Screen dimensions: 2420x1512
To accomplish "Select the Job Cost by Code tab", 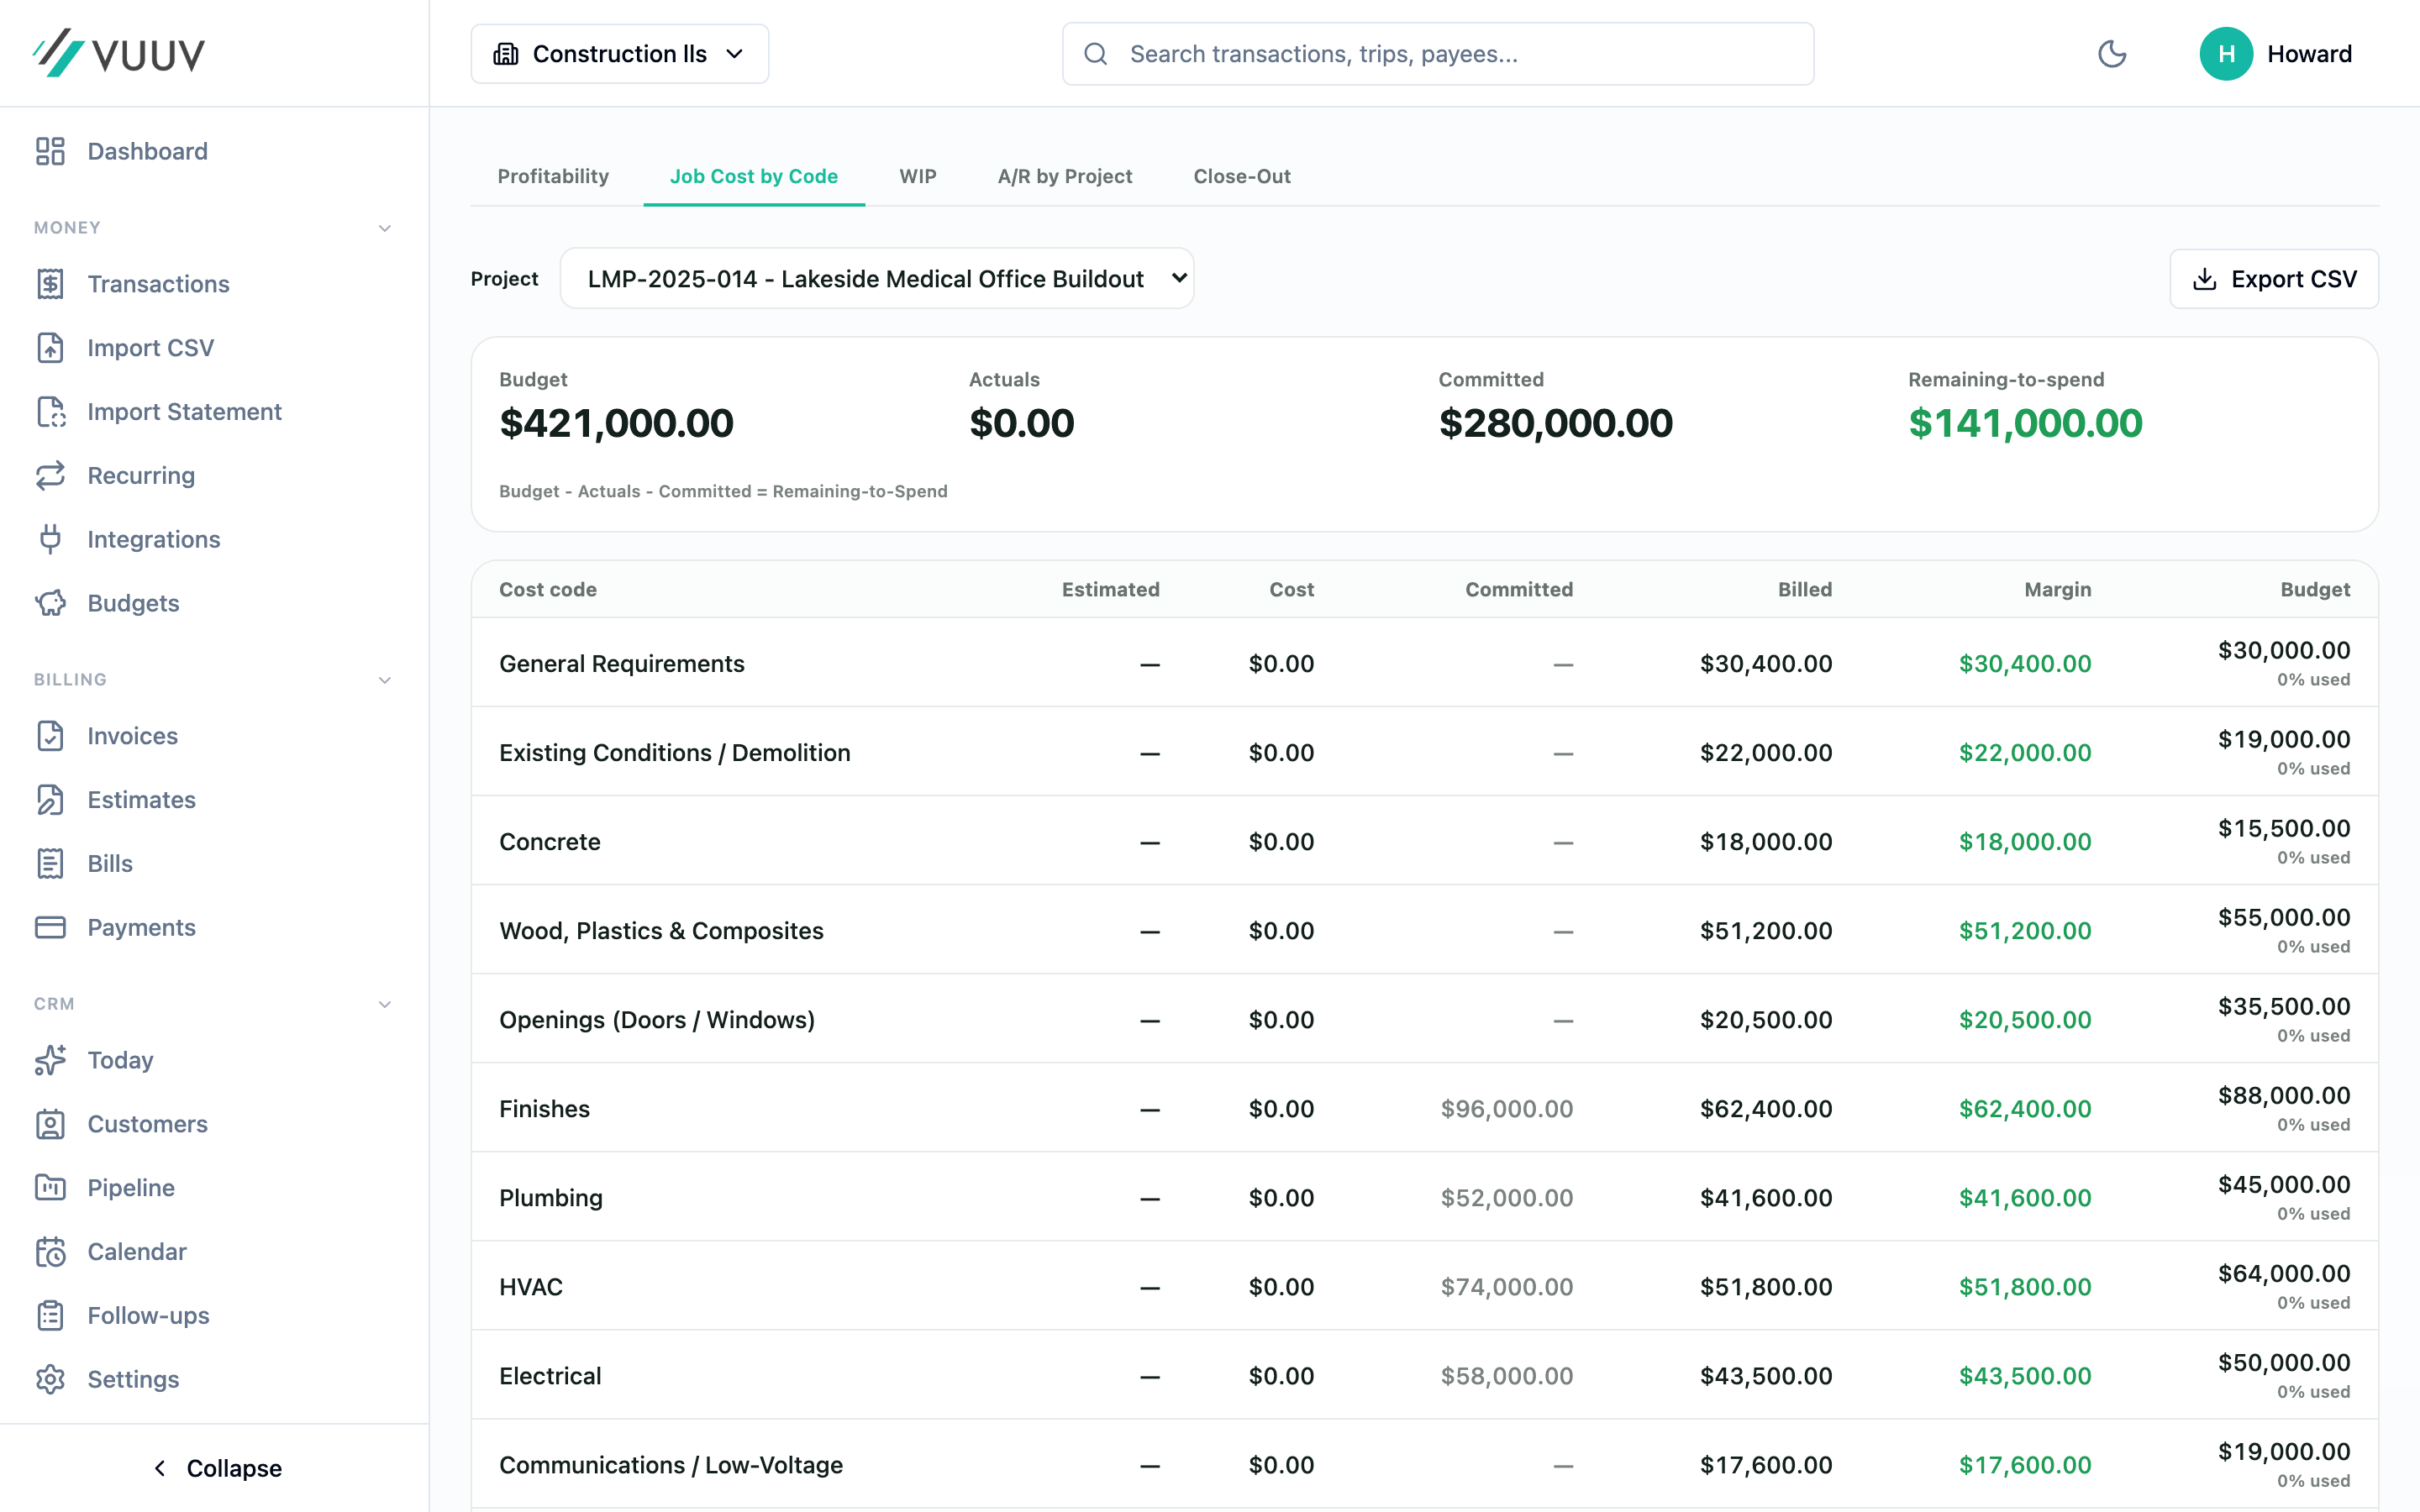I will 754,176.
